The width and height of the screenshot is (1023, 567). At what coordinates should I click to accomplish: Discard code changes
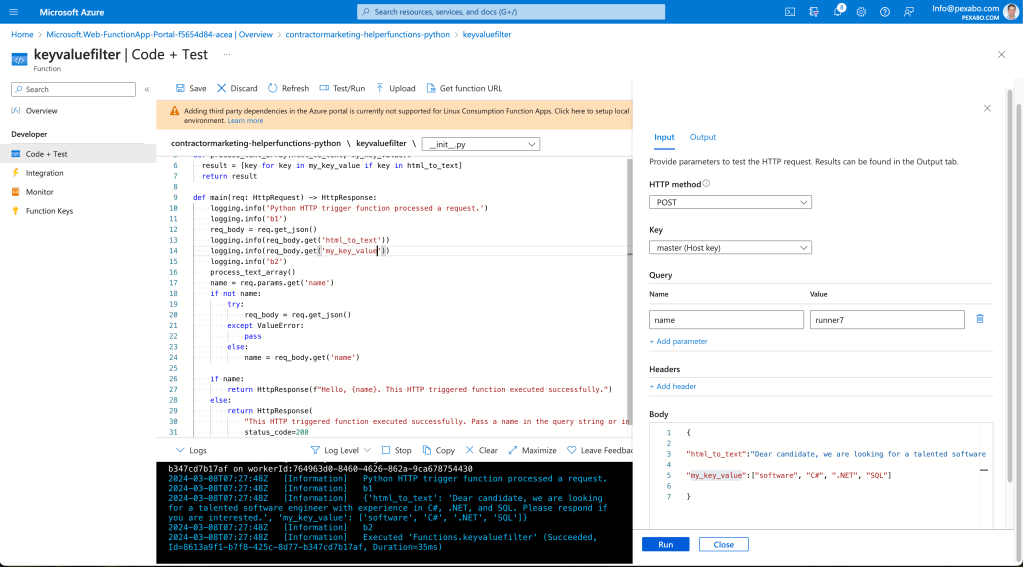(237, 88)
